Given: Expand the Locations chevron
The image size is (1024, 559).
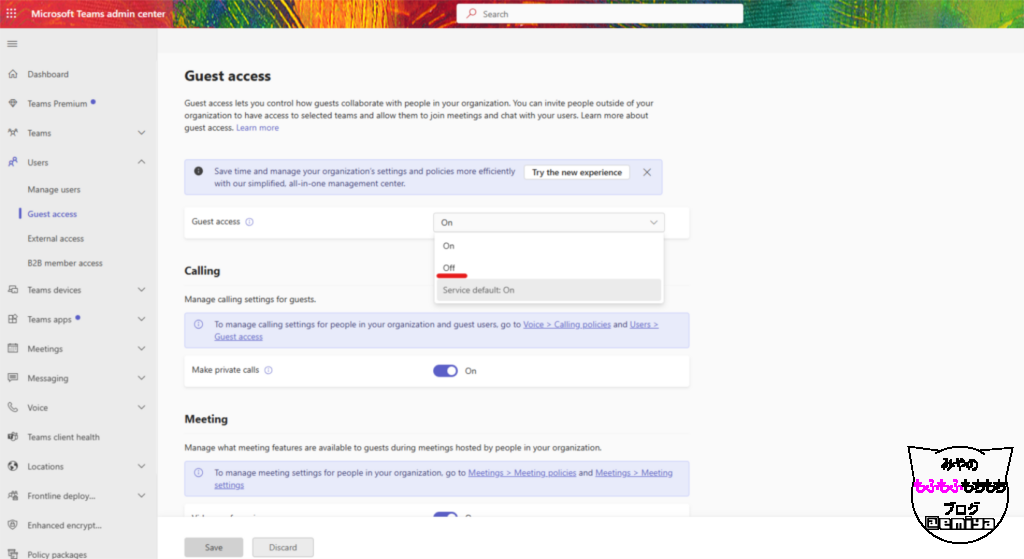Looking at the screenshot, I should click(x=142, y=466).
